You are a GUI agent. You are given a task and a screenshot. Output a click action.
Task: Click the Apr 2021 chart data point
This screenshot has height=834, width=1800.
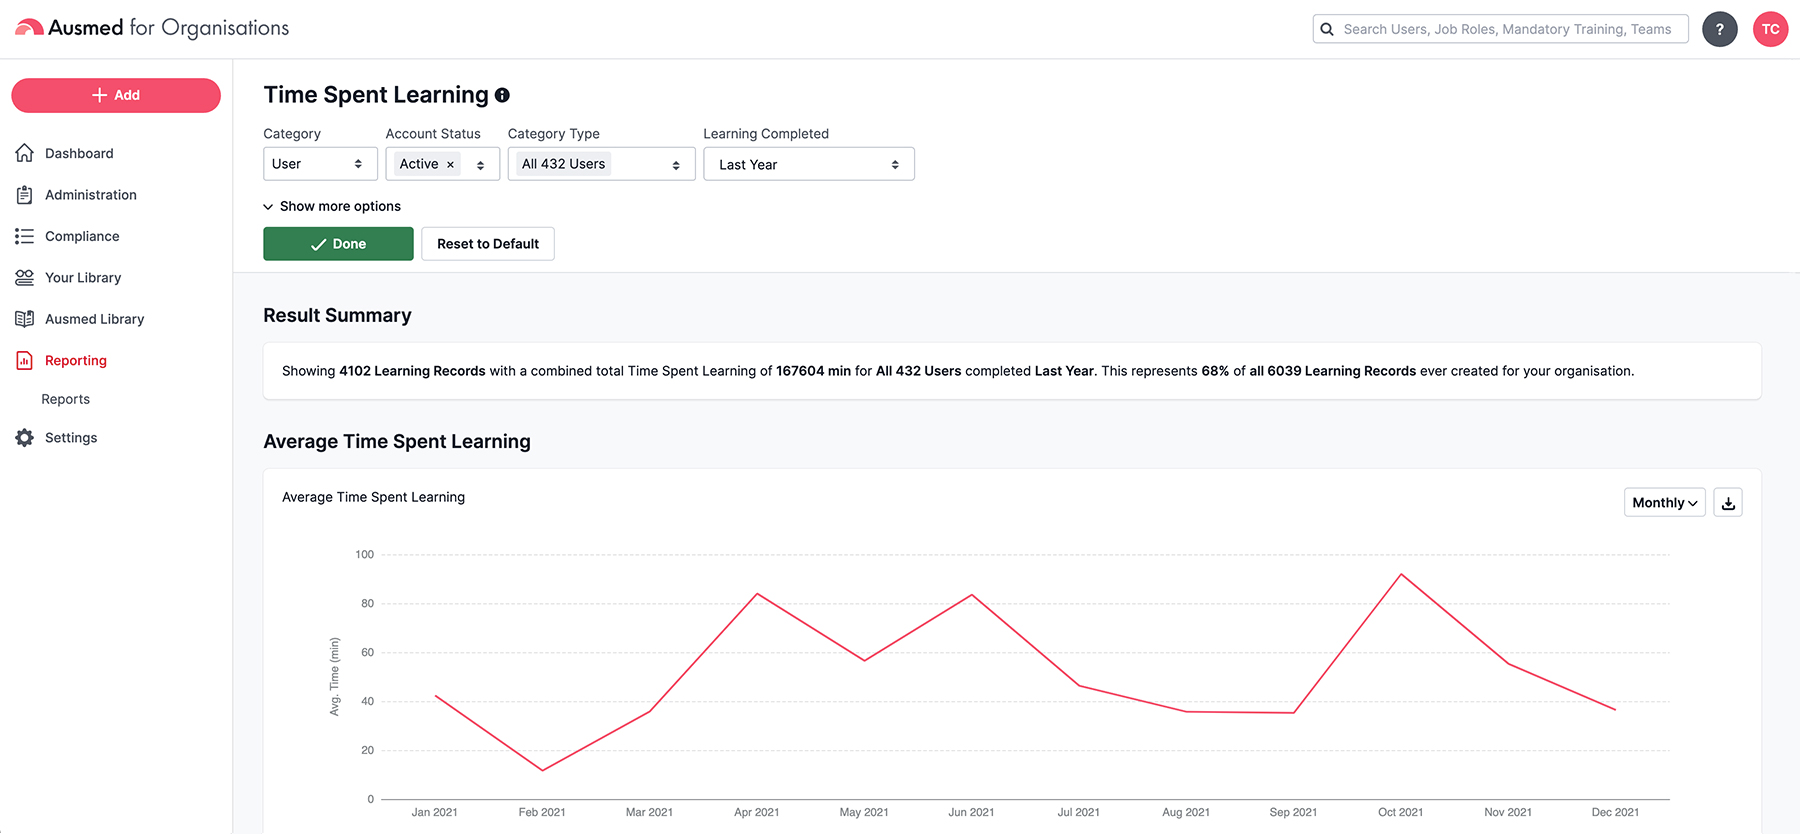pyautogui.click(x=757, y=594)
